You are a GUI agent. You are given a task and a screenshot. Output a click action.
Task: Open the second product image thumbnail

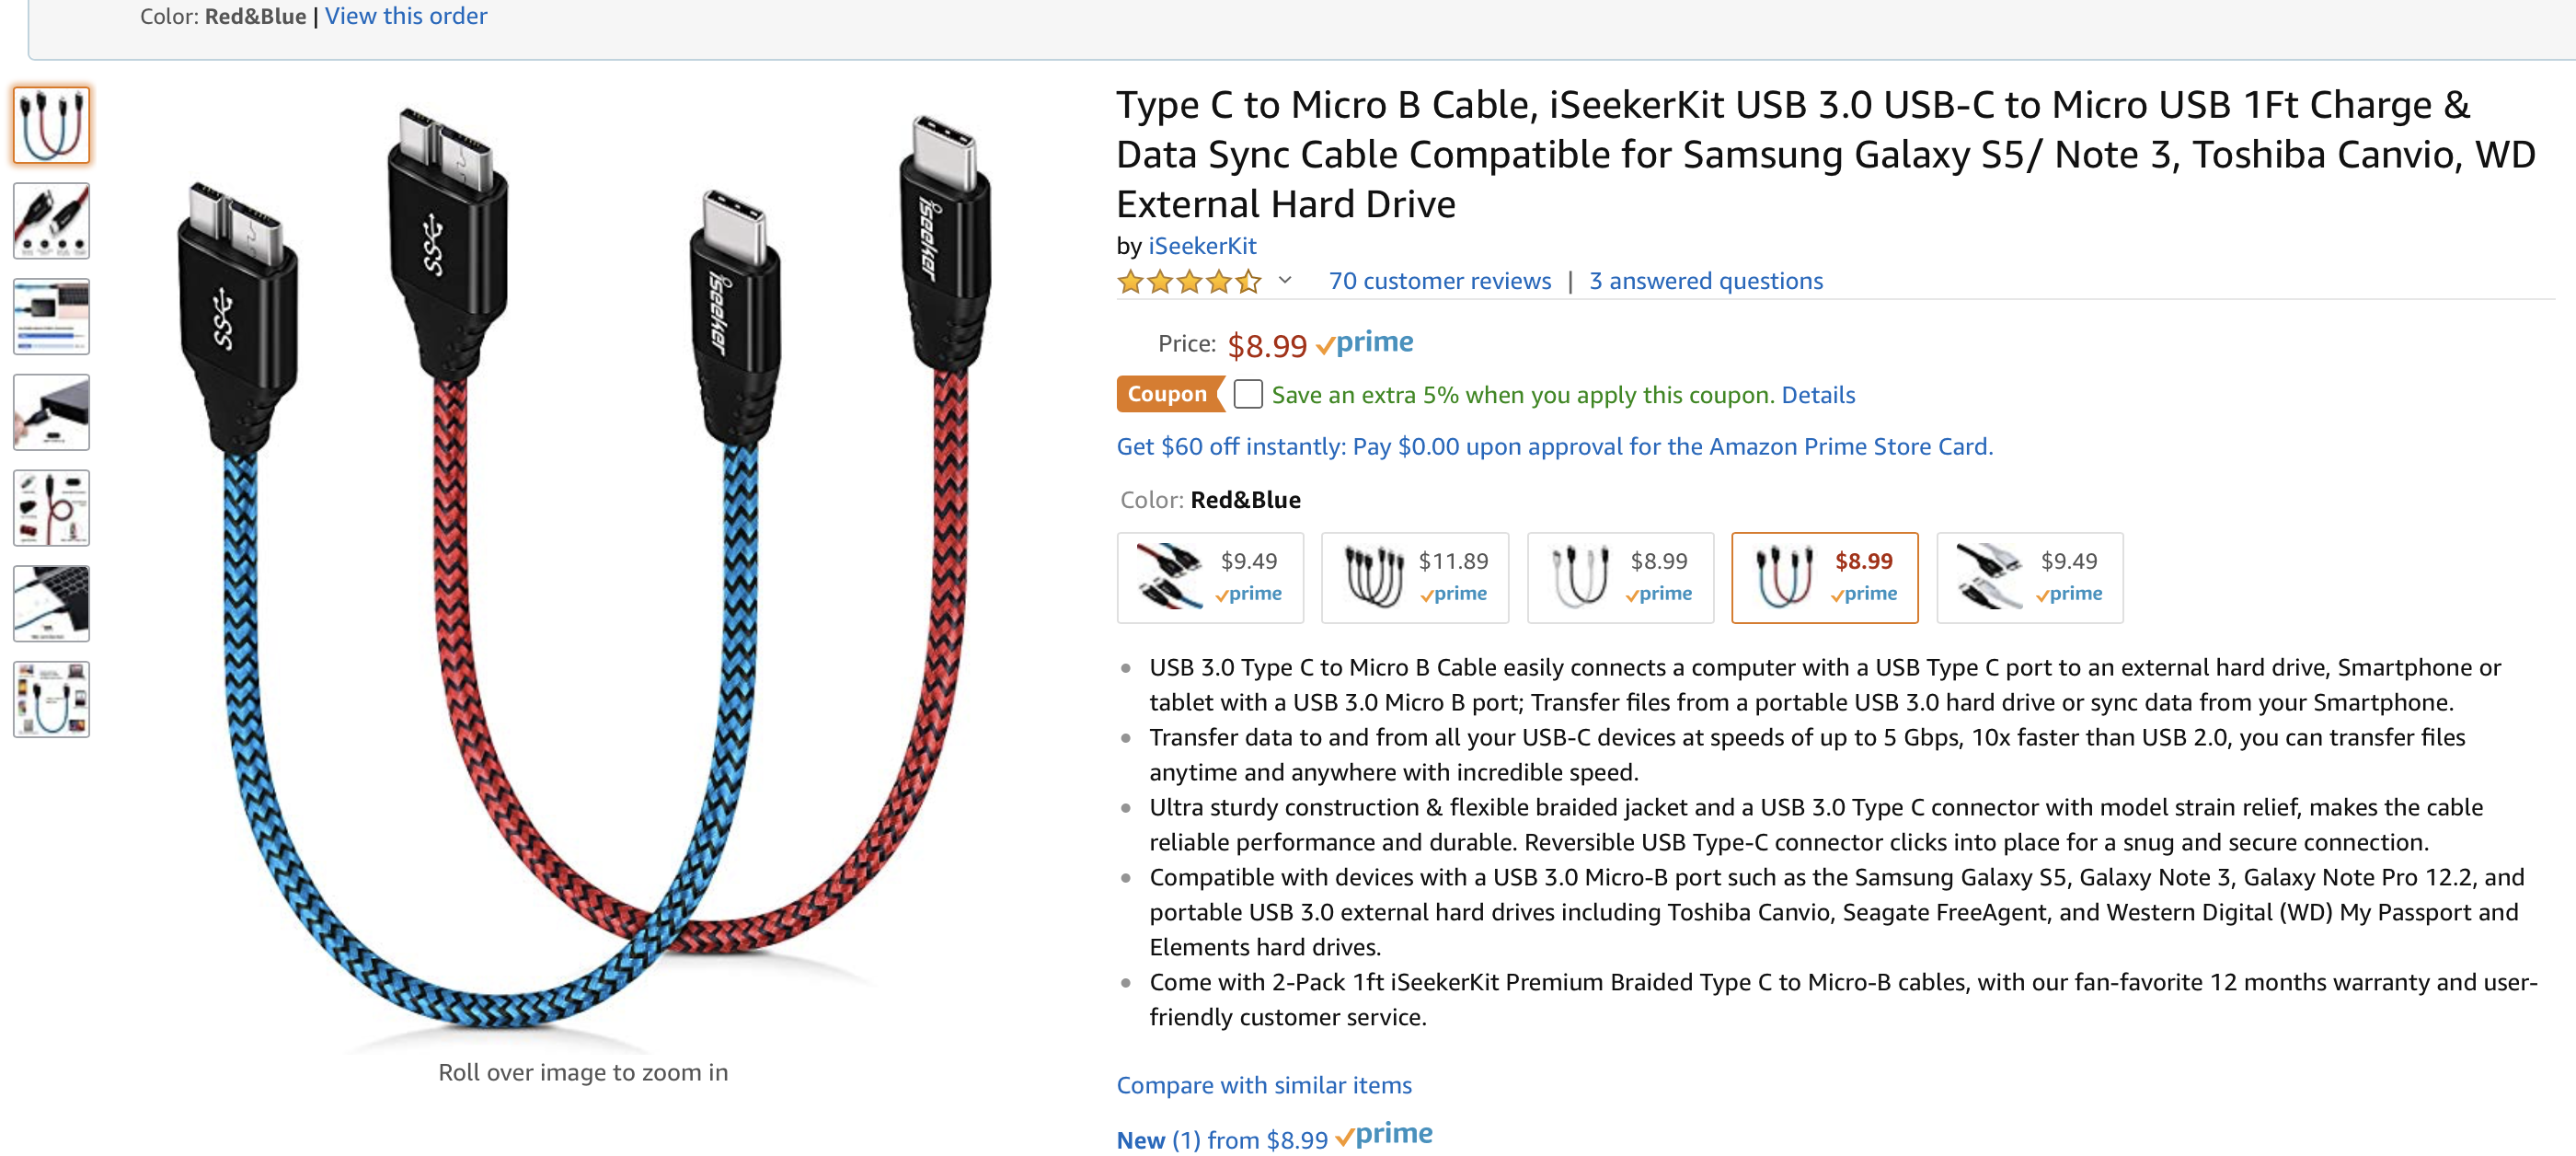(x=51, y=221)
